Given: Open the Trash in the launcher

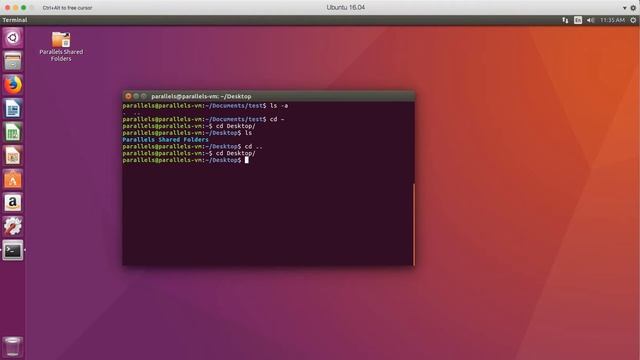Looking at the screenshot, I should 13,347.
